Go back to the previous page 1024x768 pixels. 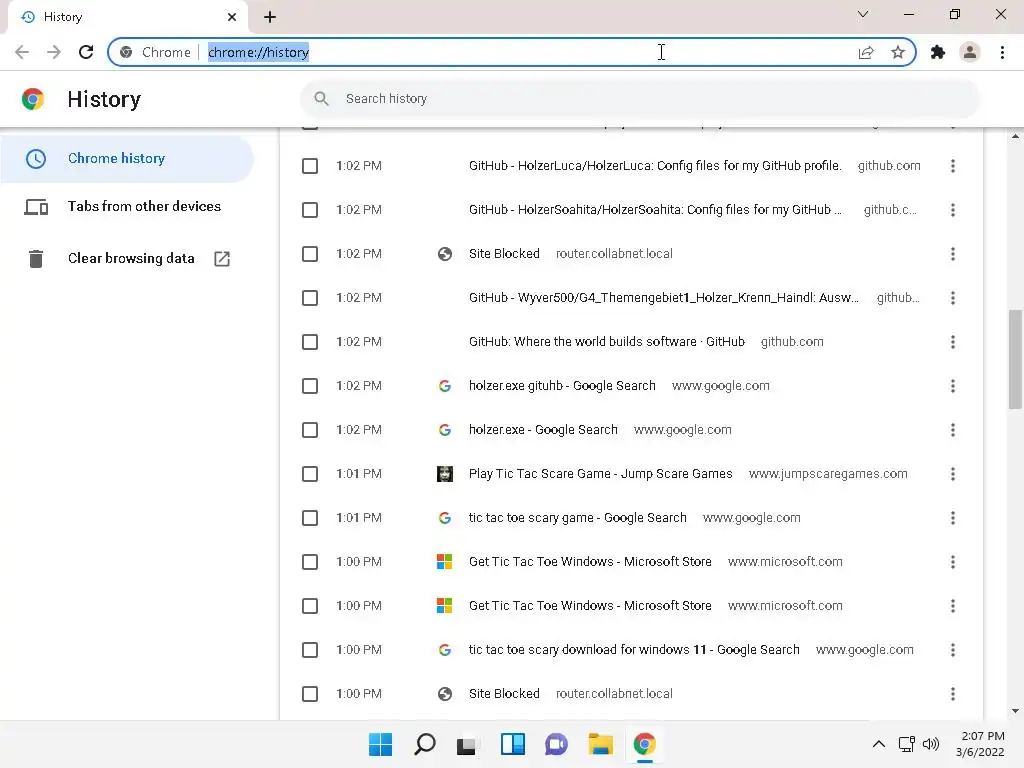tap(22, 52)
